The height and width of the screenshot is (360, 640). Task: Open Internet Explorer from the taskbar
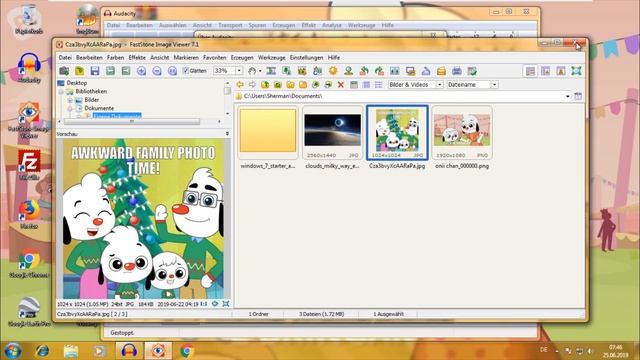42,351
